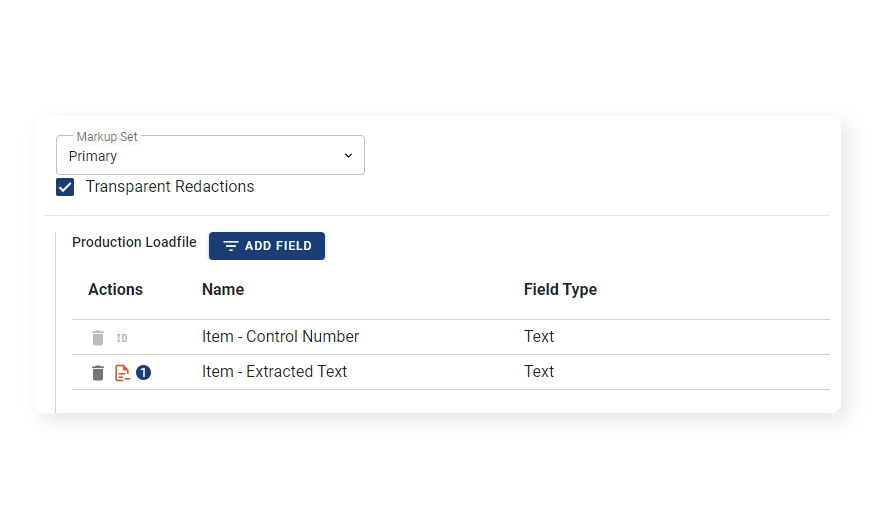
Task: Click the ADD FIELD button text
Action: [278, 246]
